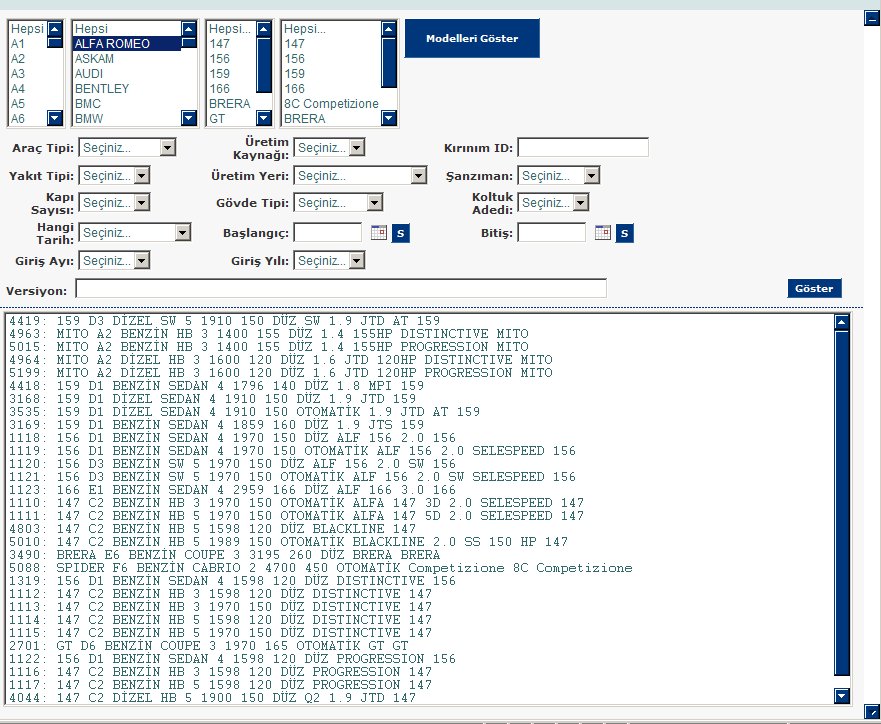Screen dimensions: 881x724
Task: Select A6 in the first list
Action: click(28, 119)
